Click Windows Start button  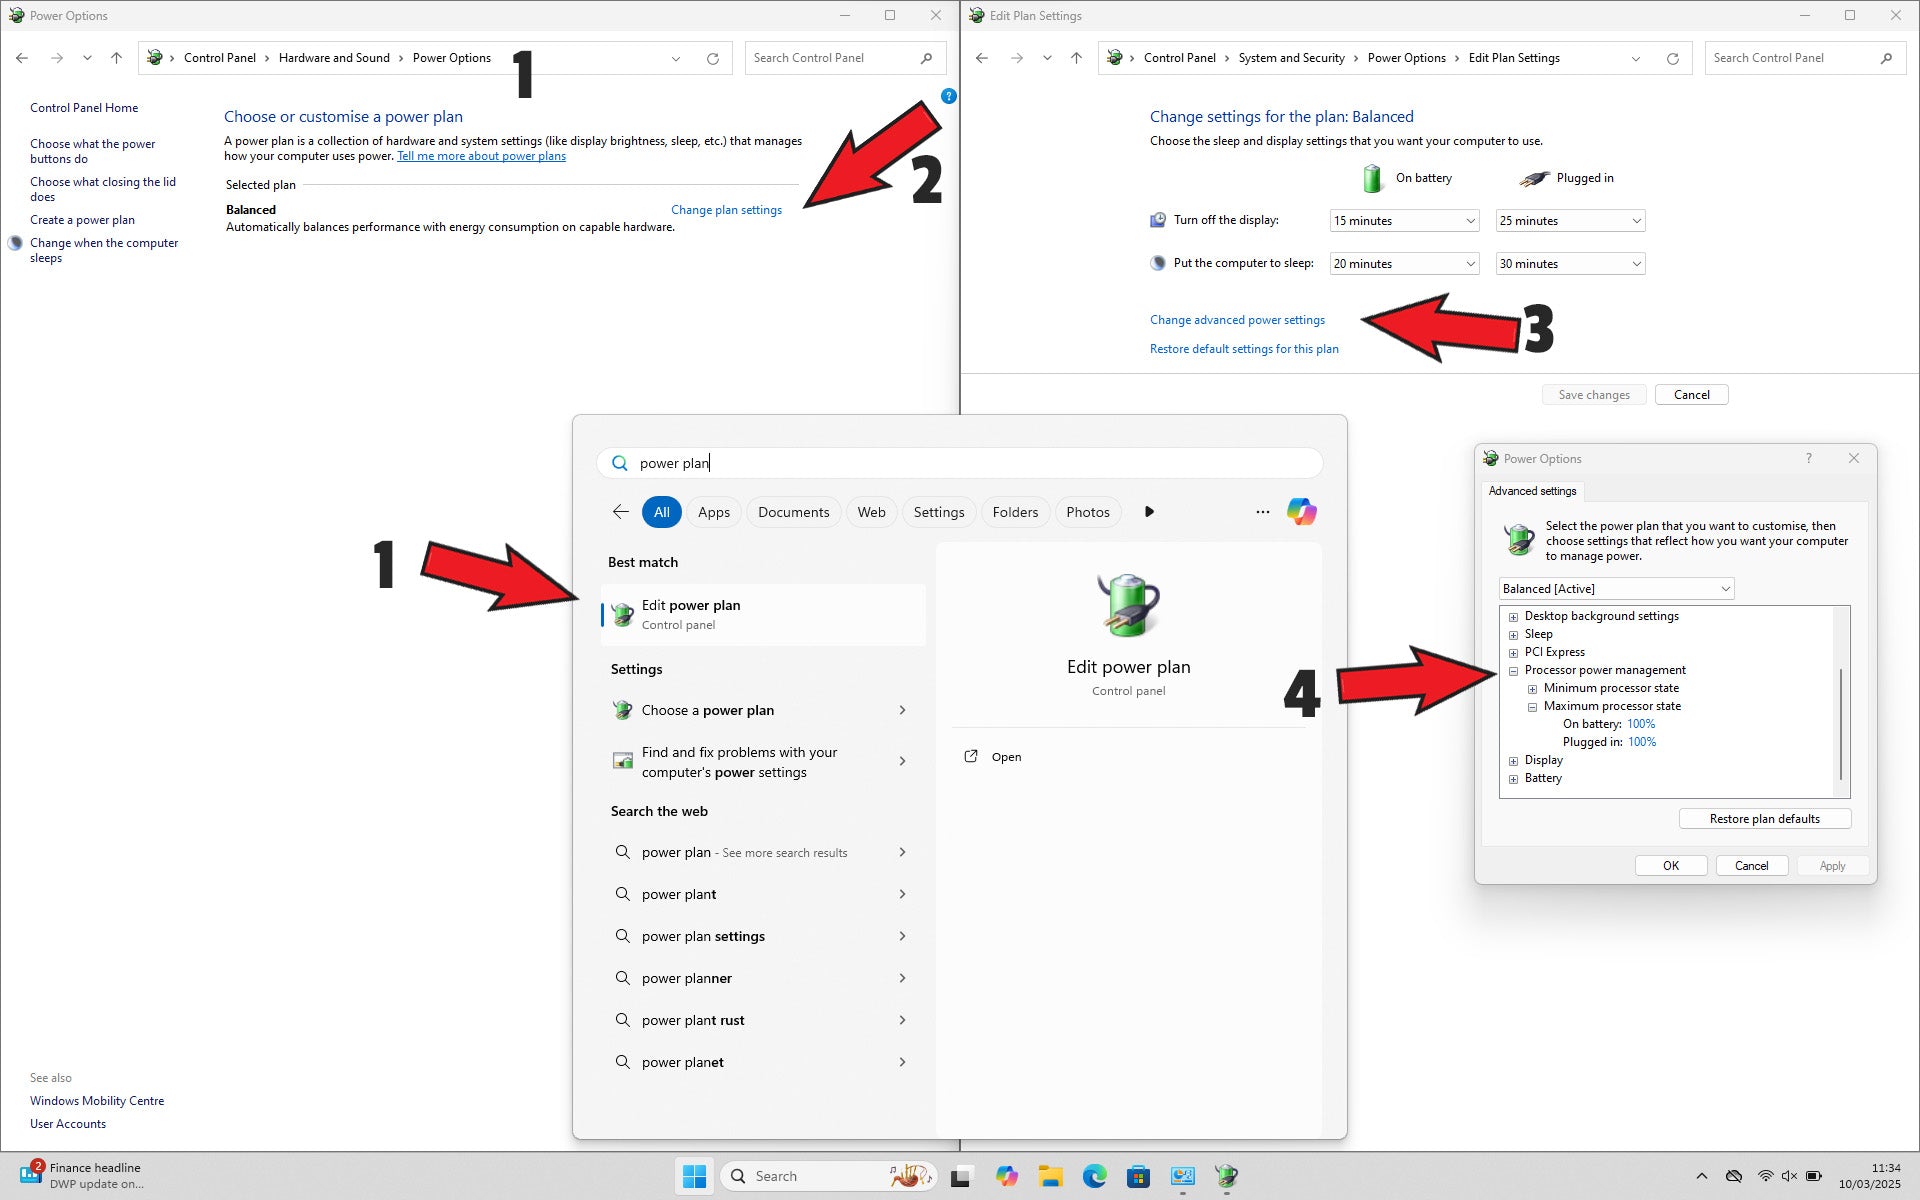click(x=694, y=1176)
